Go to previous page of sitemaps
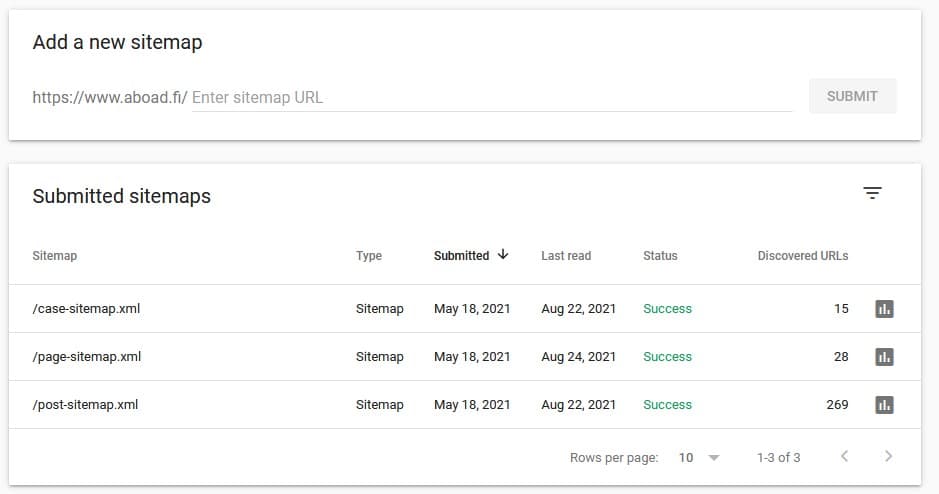Screen dimensions: 939x494 844,457
